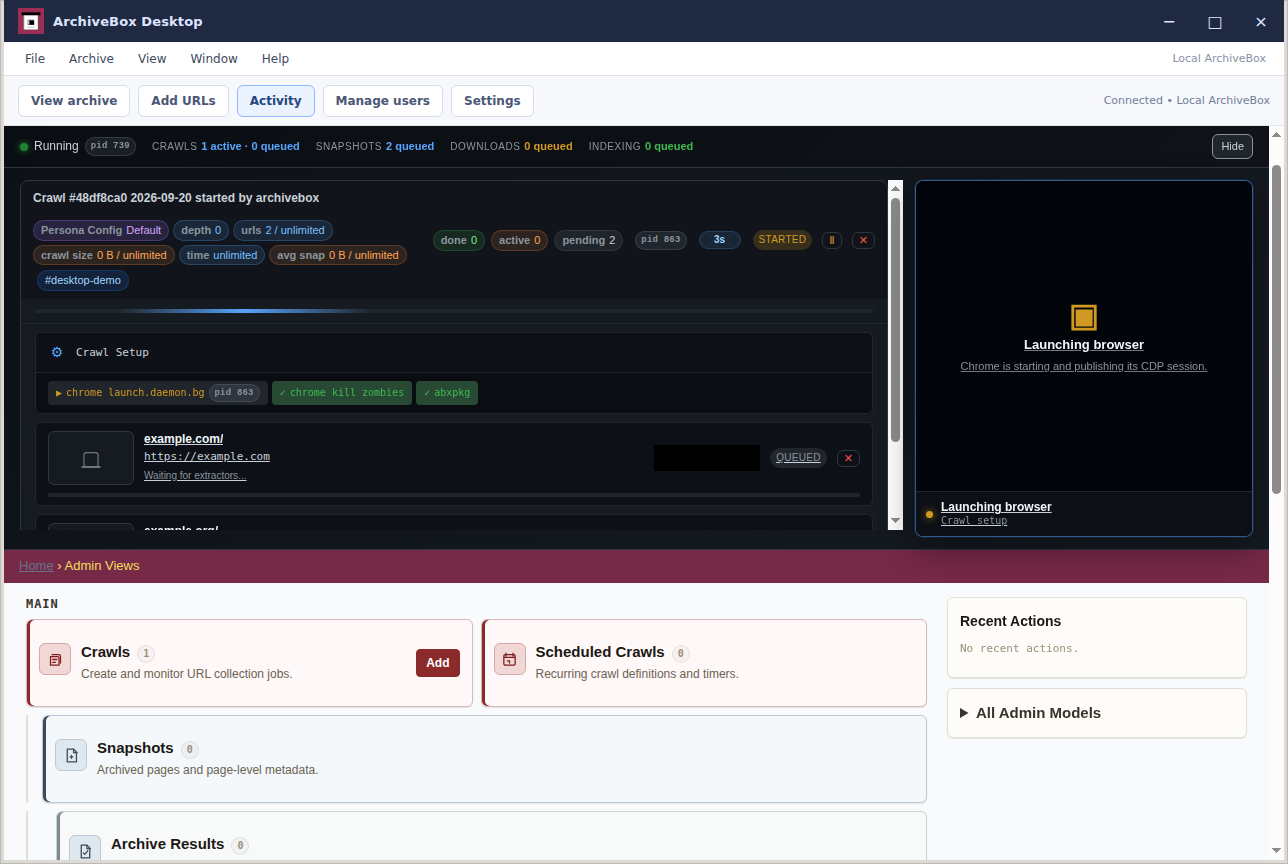The image size is (1288, 864).
Task: Click the main page vertical scrollbar thumb
Action: [x=1276, y=329]
